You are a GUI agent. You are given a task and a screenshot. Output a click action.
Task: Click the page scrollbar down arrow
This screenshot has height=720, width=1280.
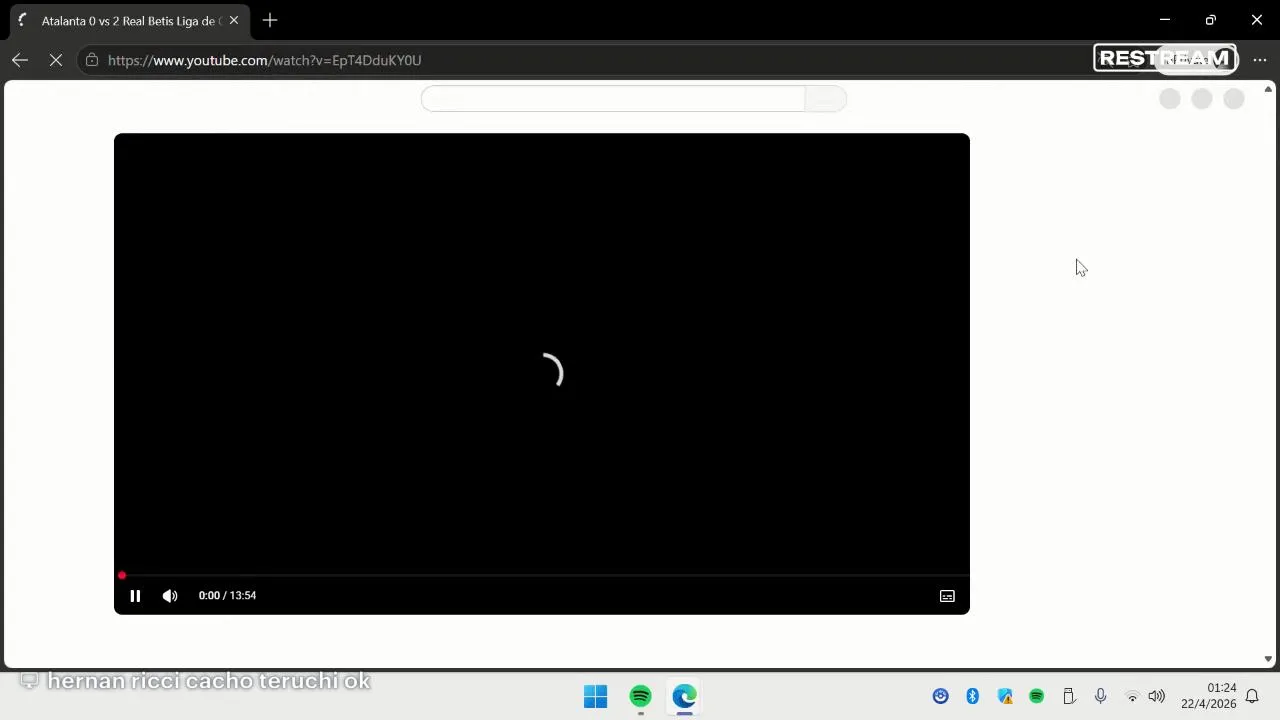tap(1268, 659)
